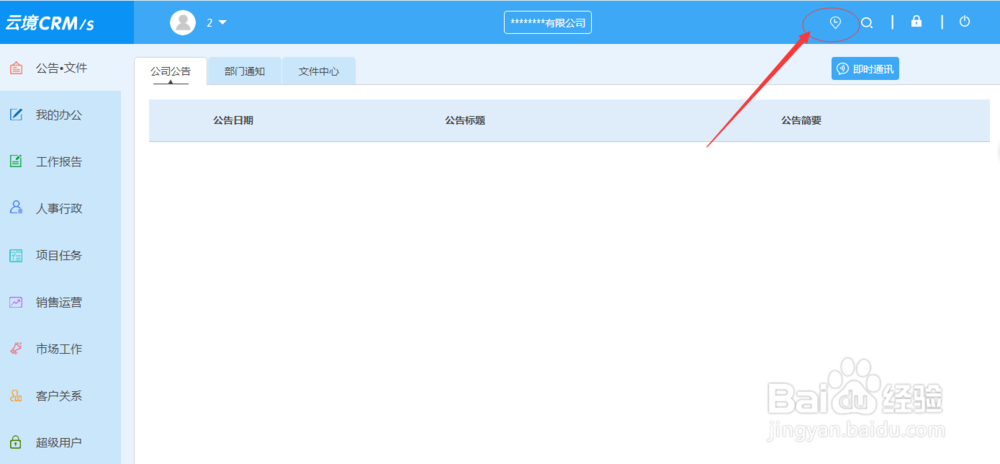Open 超级用户 menu label
The height and width of the screenshot is (464, 1000).
[x=59, y=442]
